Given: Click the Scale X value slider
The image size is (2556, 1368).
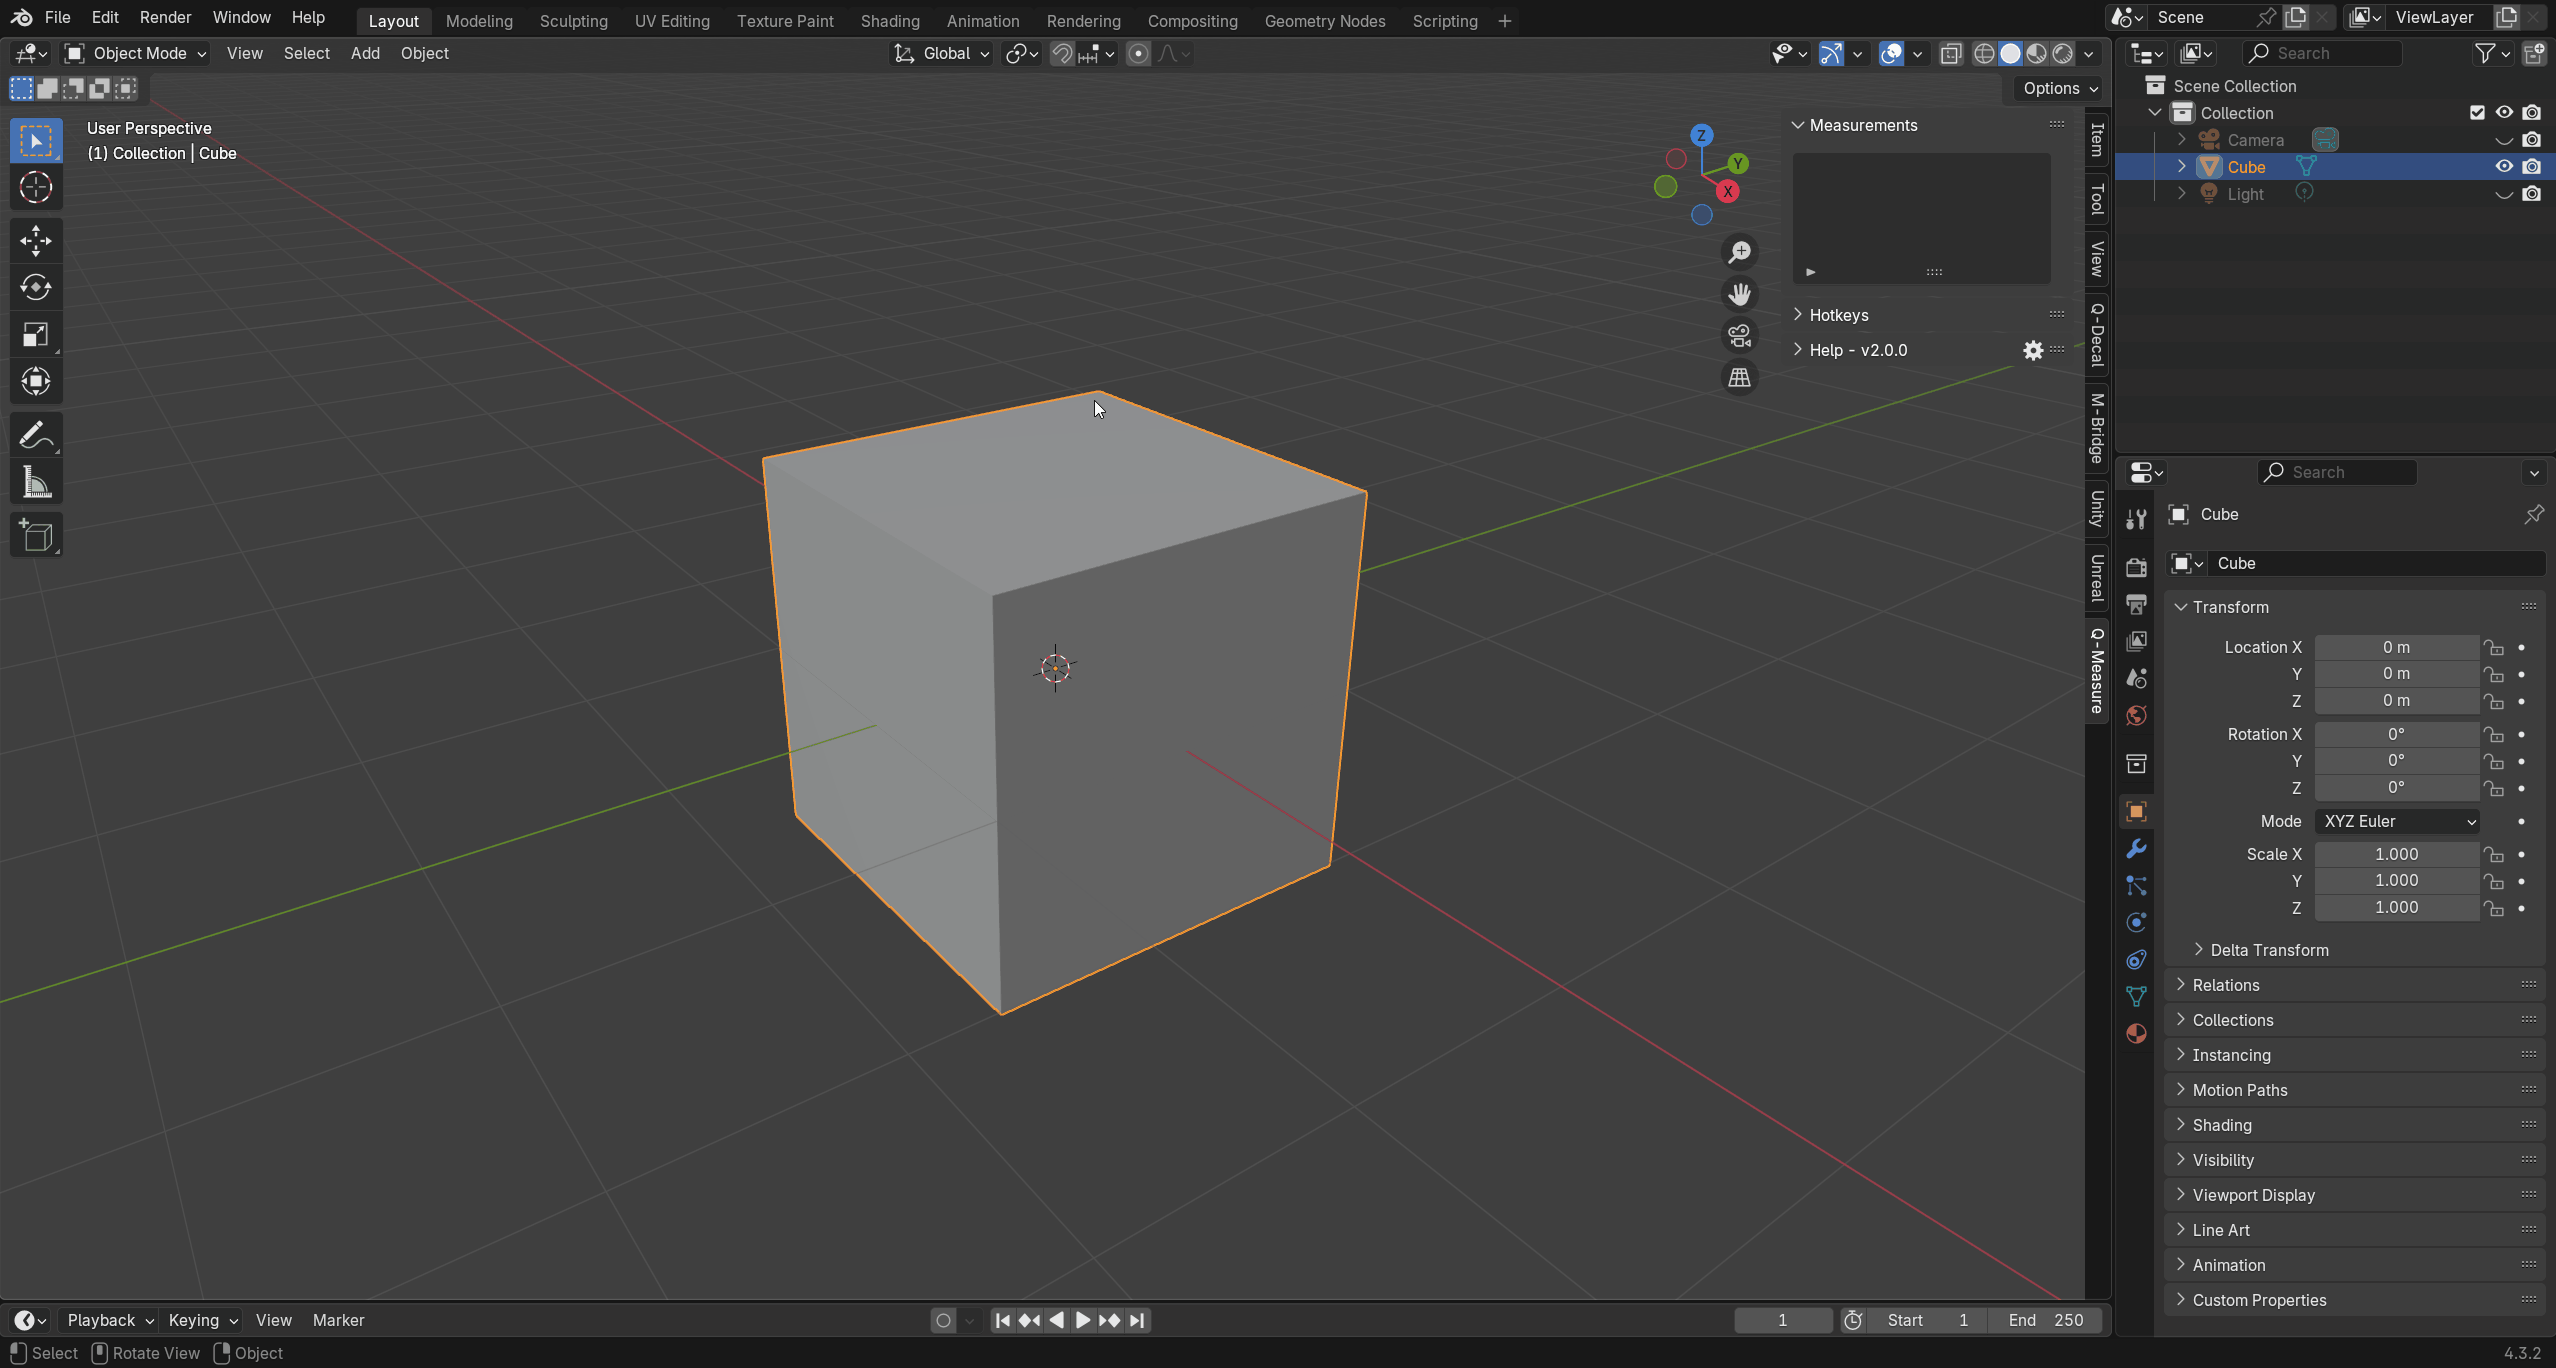Looking at the screenshot, I should (x=2397, y=854).
